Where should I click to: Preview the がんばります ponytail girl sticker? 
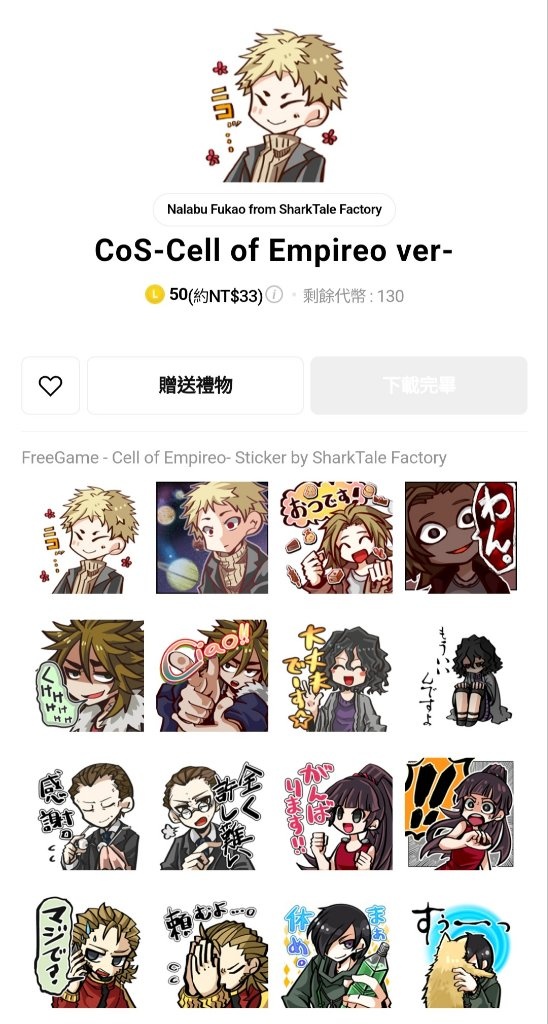click(336, 814)
